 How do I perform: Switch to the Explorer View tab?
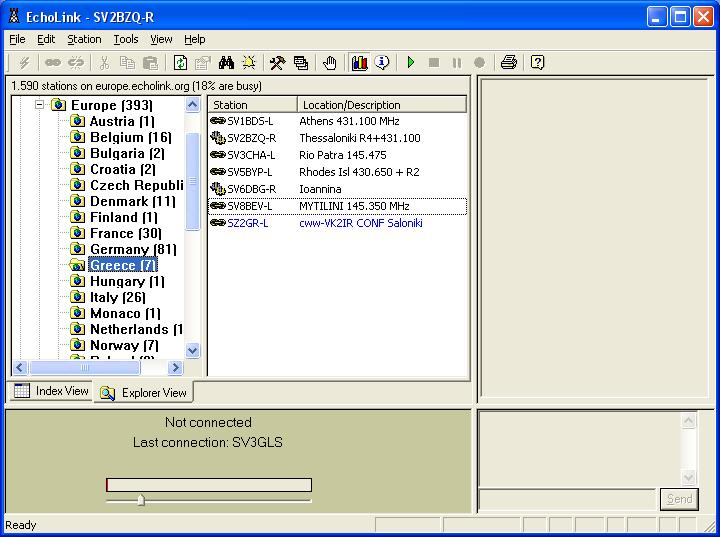[x=143, y=393]
